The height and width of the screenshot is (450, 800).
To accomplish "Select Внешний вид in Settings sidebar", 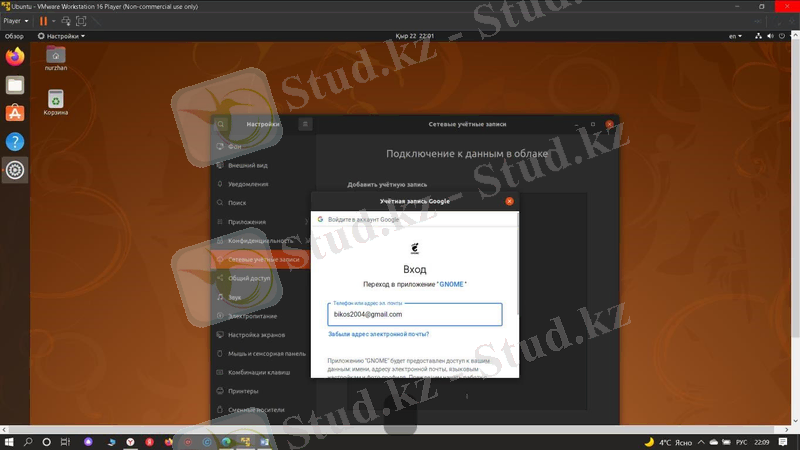I will click(x=261, y=165).
